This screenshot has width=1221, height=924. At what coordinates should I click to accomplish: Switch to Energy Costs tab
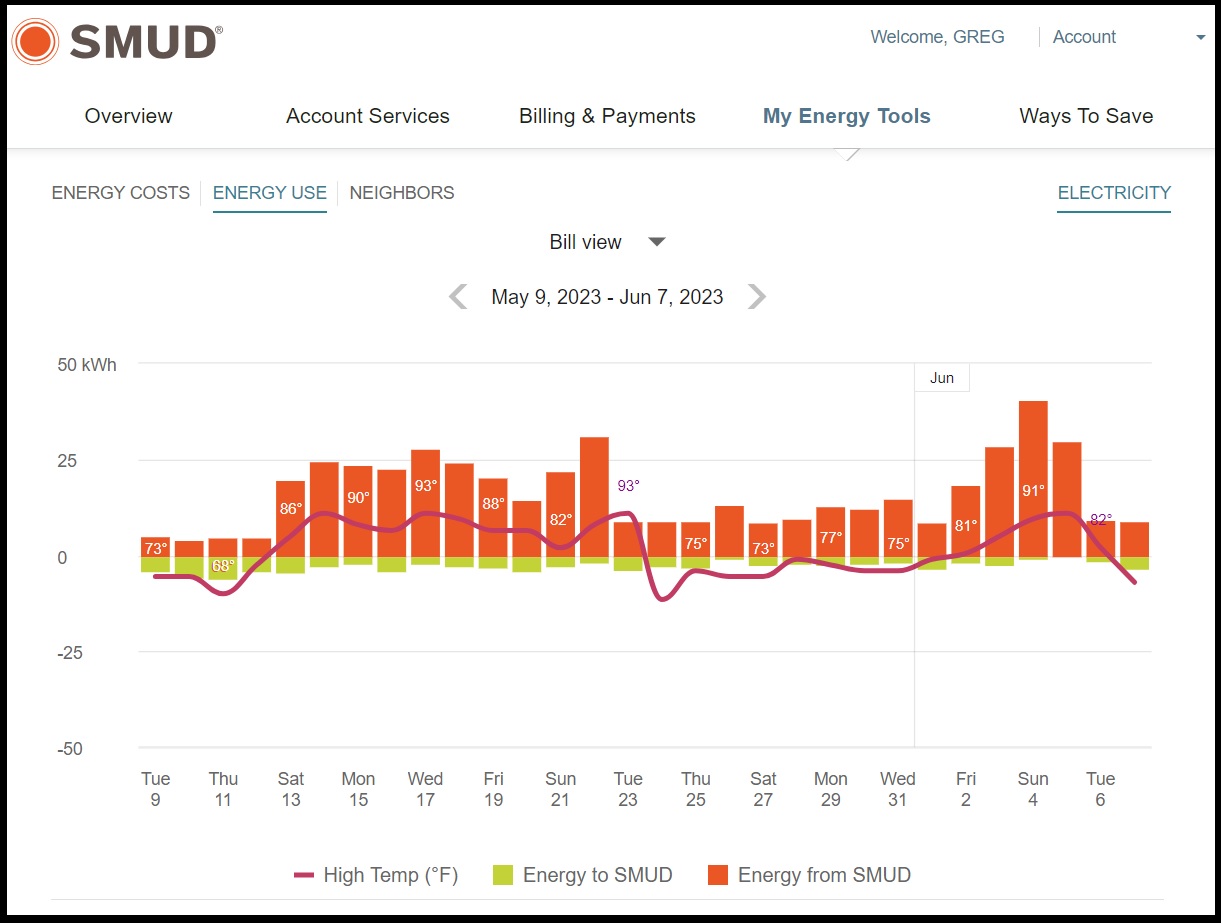(x=120, y=193)
